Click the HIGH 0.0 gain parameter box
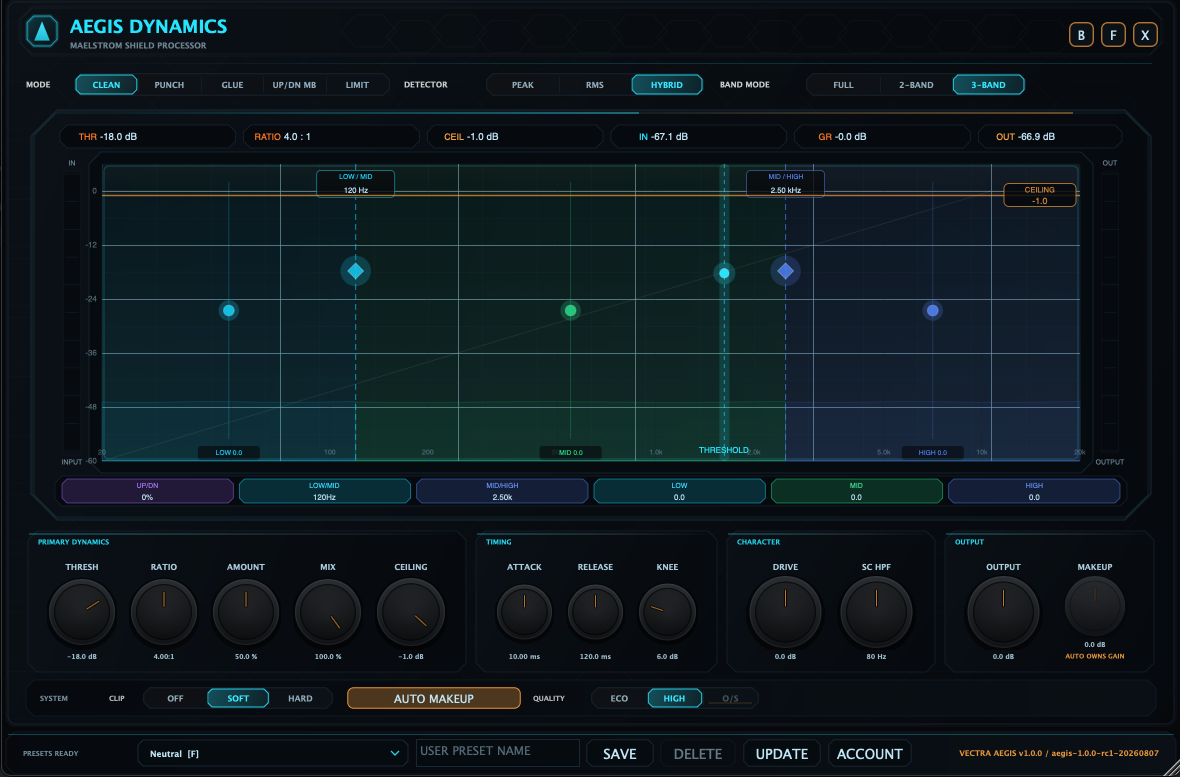Screen dimensions: 1180x777 (1034, 491)
